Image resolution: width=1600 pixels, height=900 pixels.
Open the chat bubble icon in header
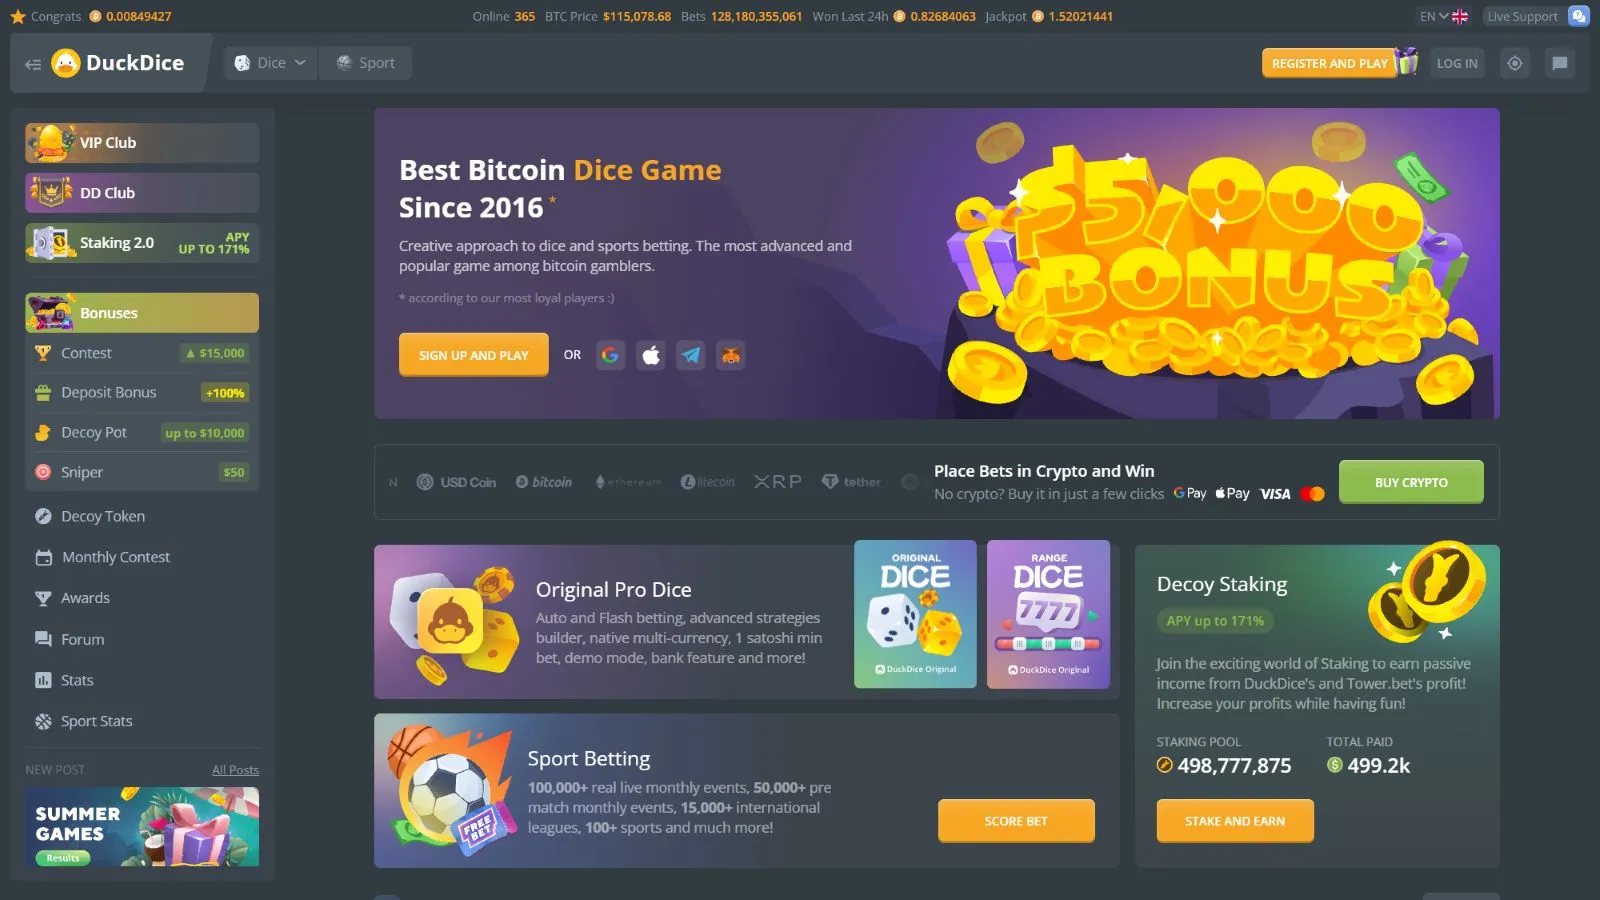click(x=1559, y=63)
